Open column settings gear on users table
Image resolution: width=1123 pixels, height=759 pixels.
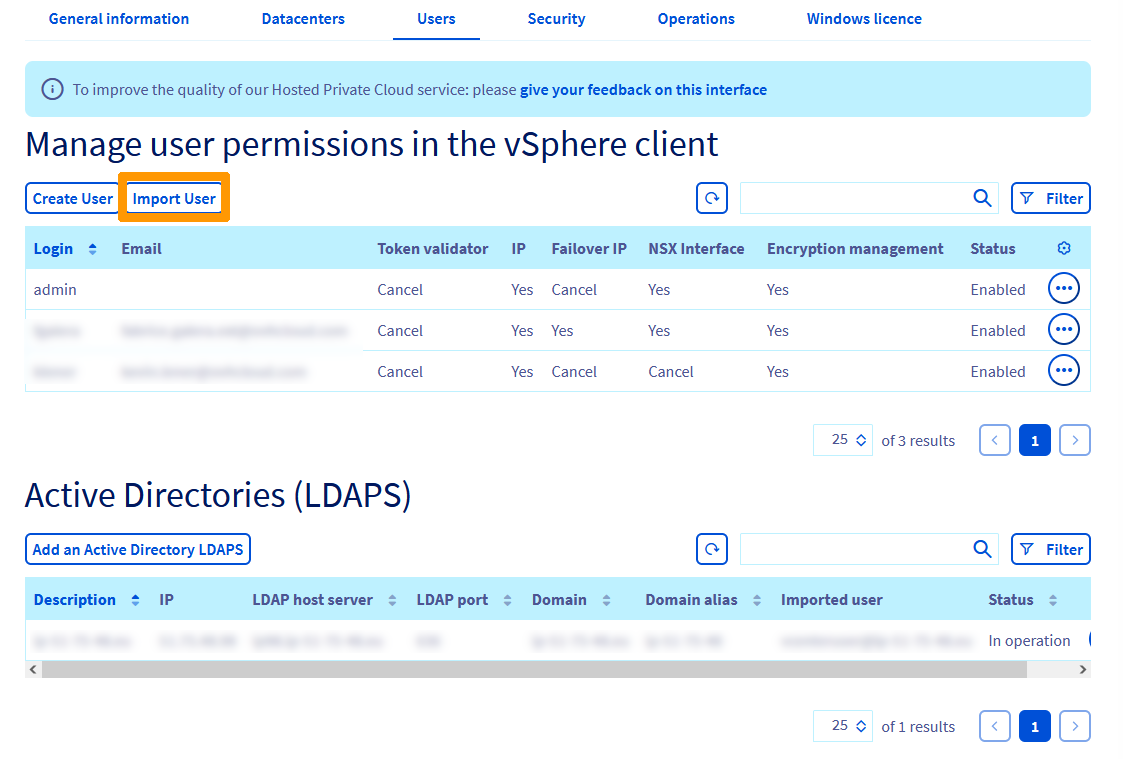pos(1063,248)
